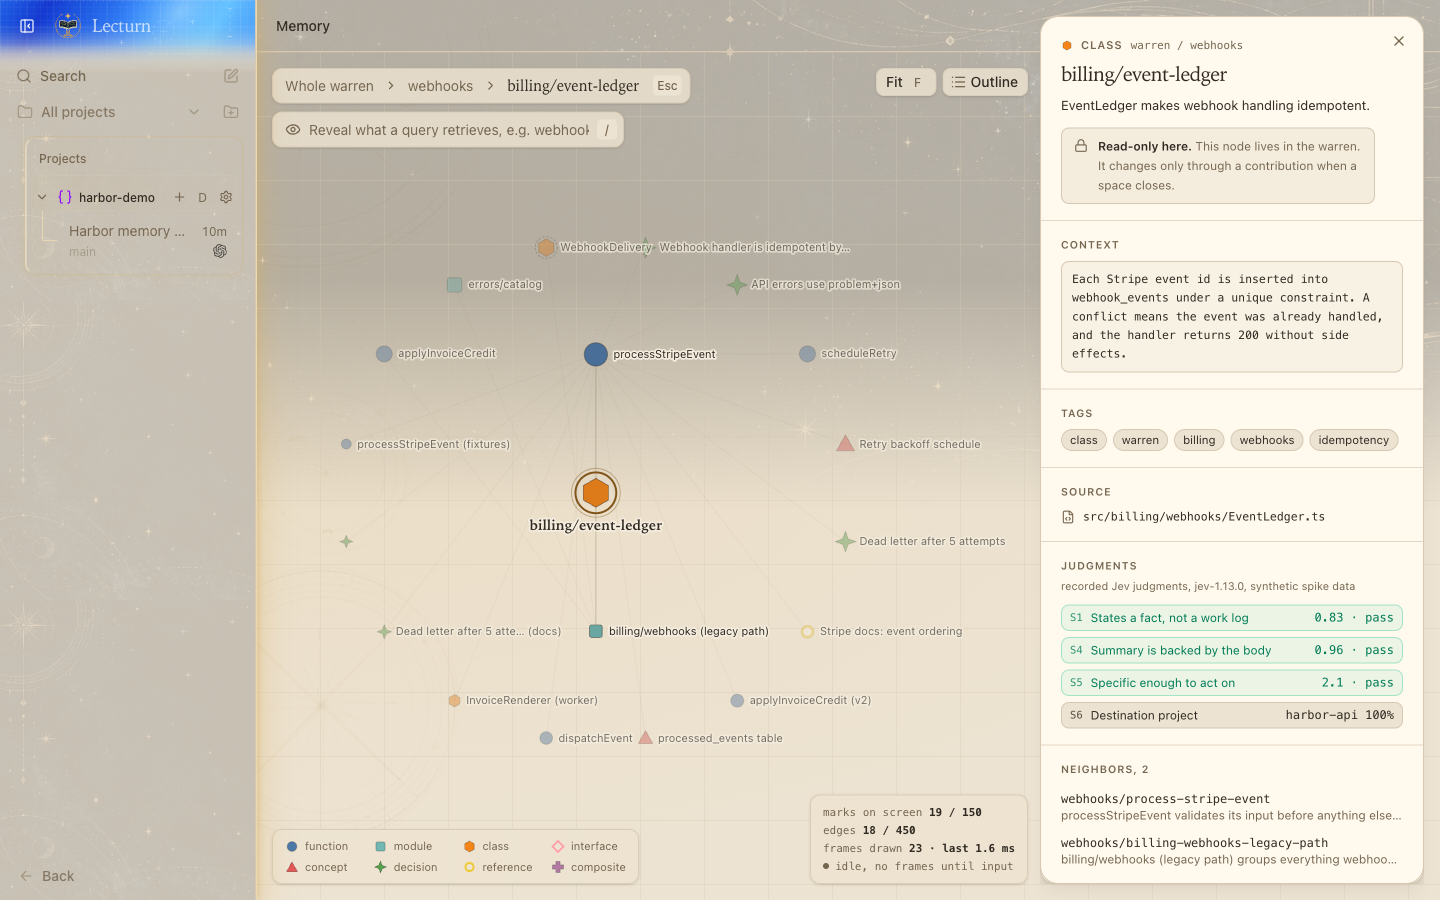This screenshot has height=900, width=1440.
Task: Click the scheduleRetry function node
Action: pyautogui.click(x=807, y=354)
